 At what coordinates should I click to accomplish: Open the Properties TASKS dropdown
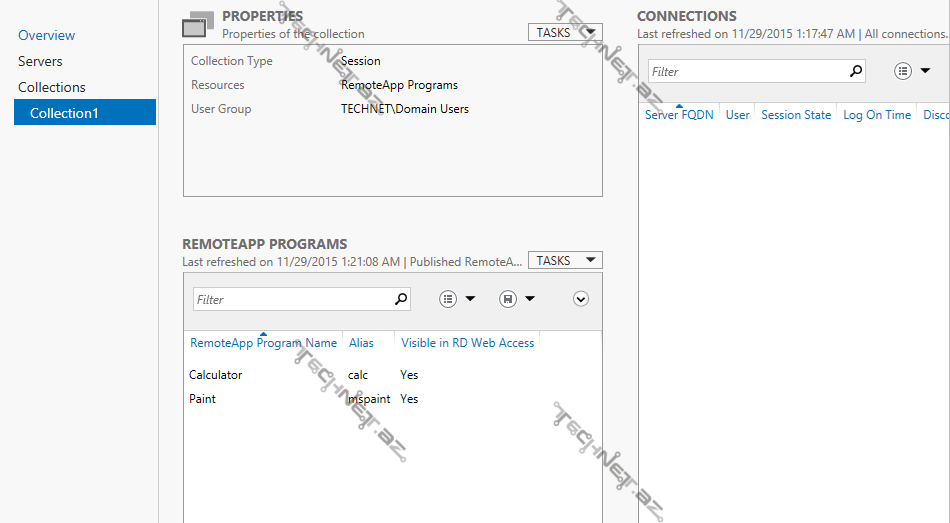(x=564, y=32)
